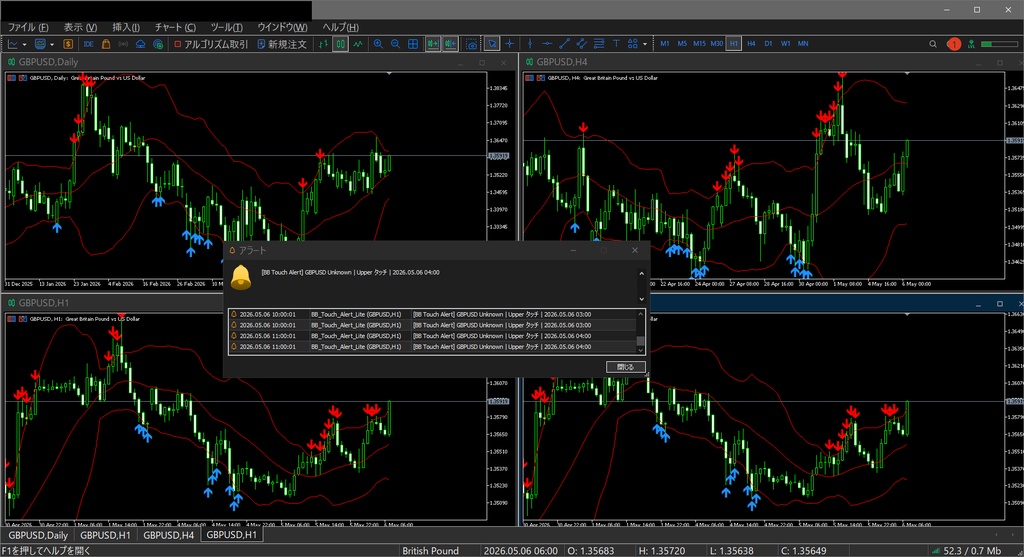The width and height of the screenshot is (1024, 557).
Task: Click status bar text 'British Pound'
Action: coord(430,550)
